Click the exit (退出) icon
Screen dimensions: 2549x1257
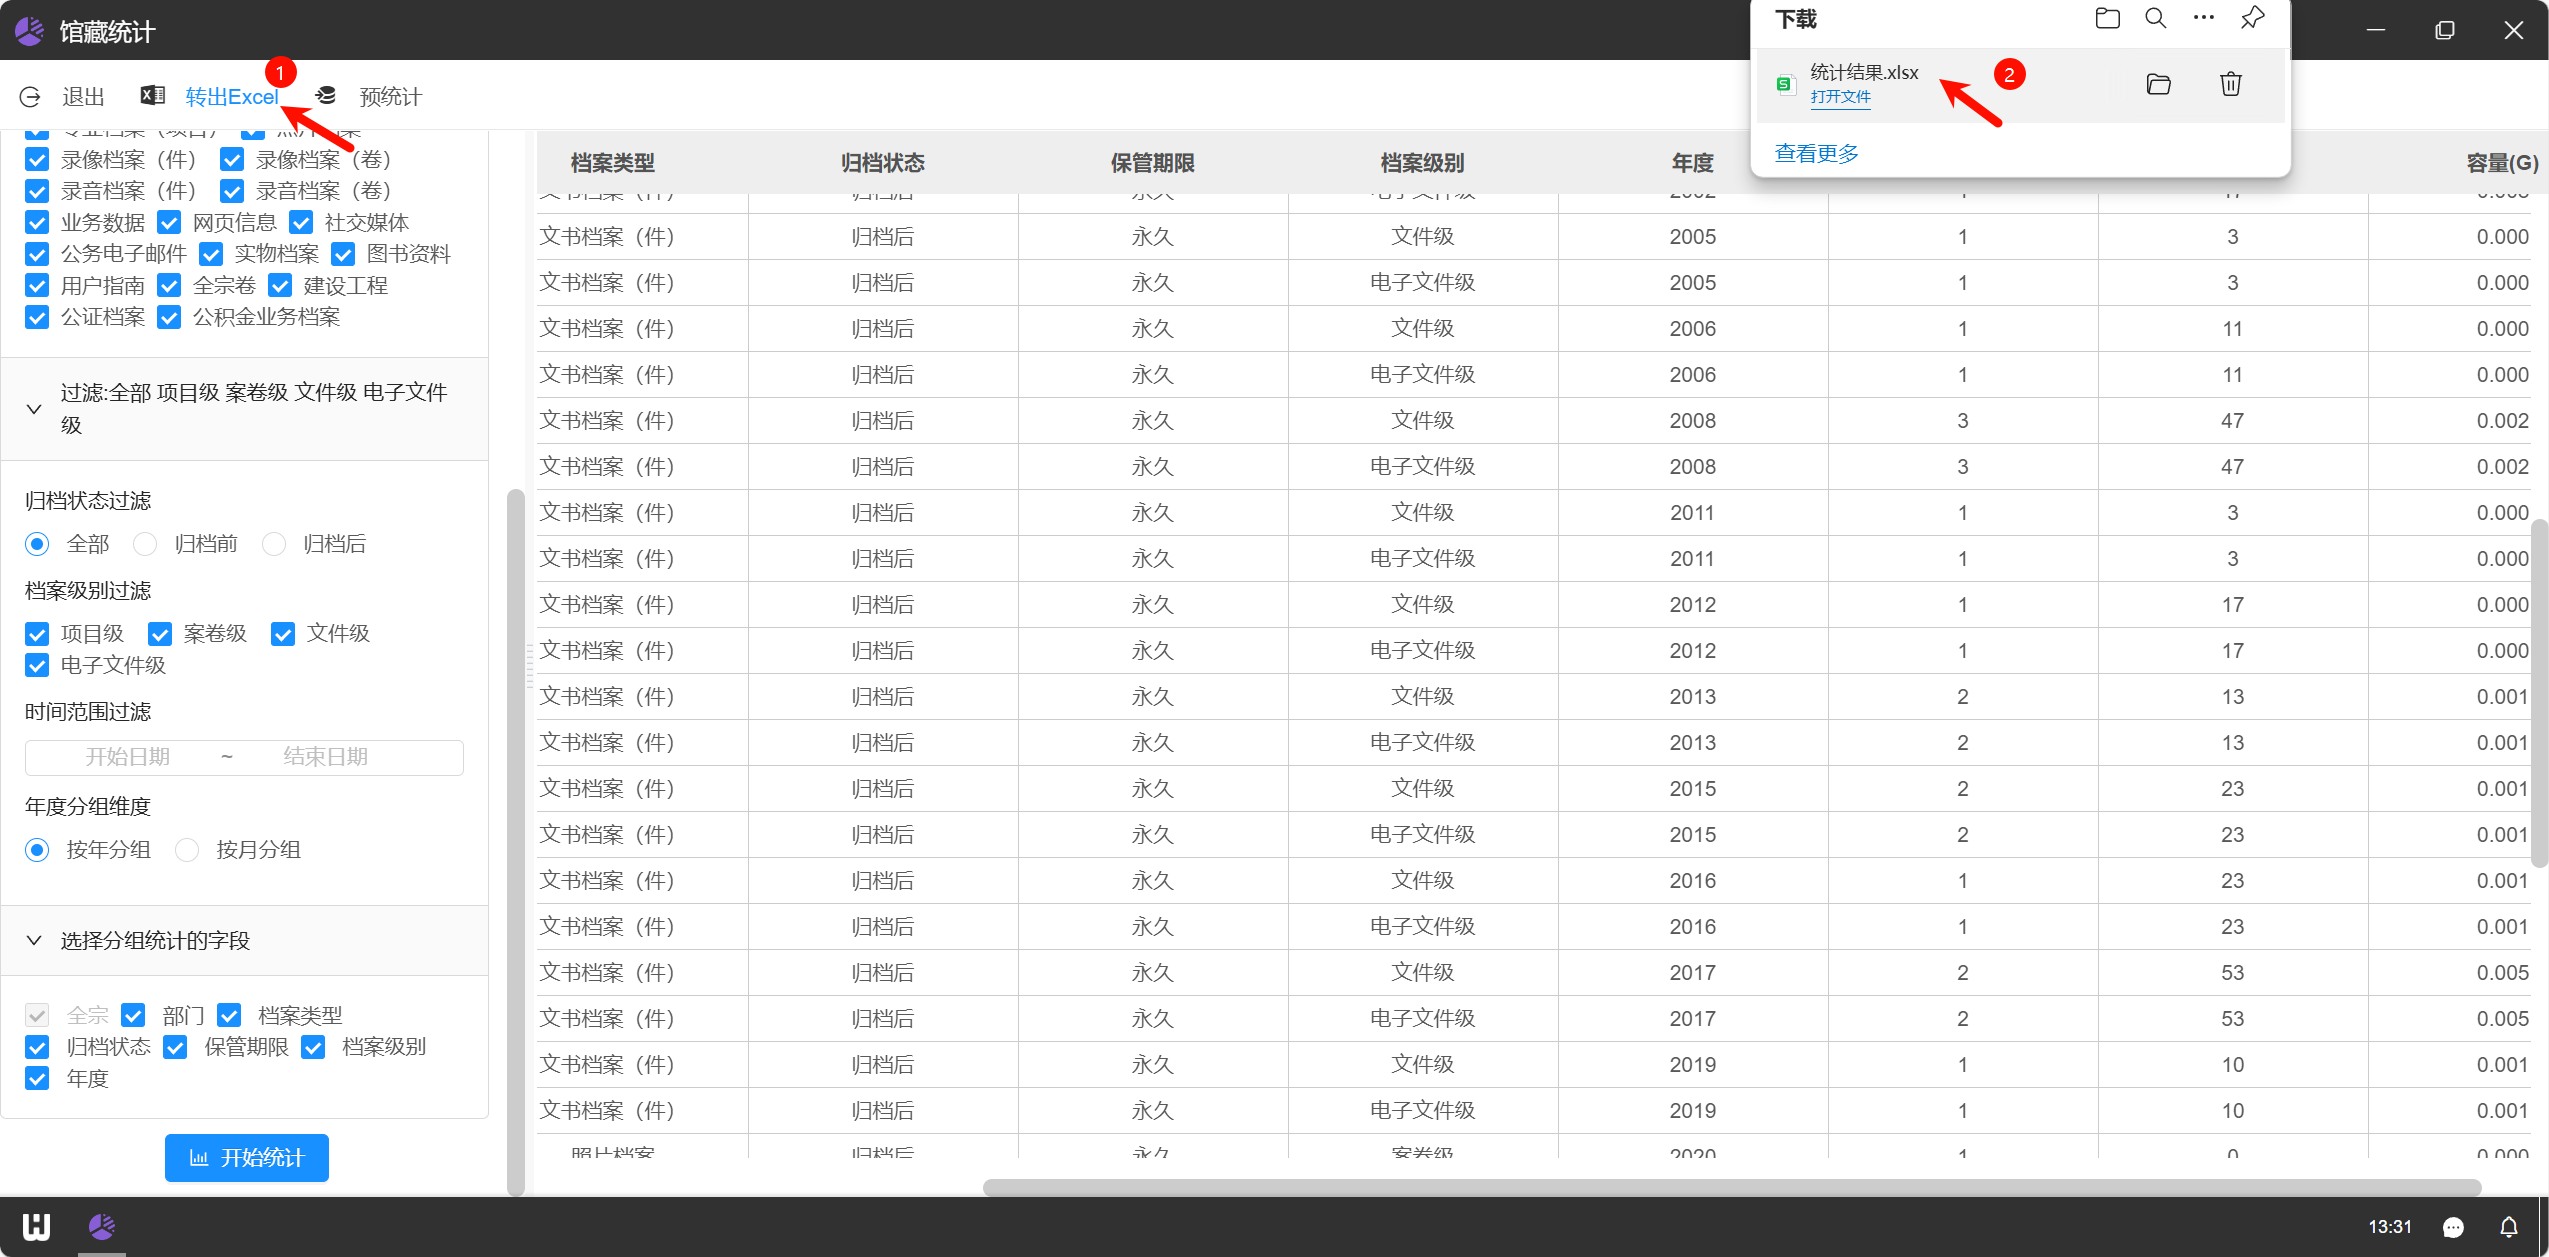pos(30,97)
